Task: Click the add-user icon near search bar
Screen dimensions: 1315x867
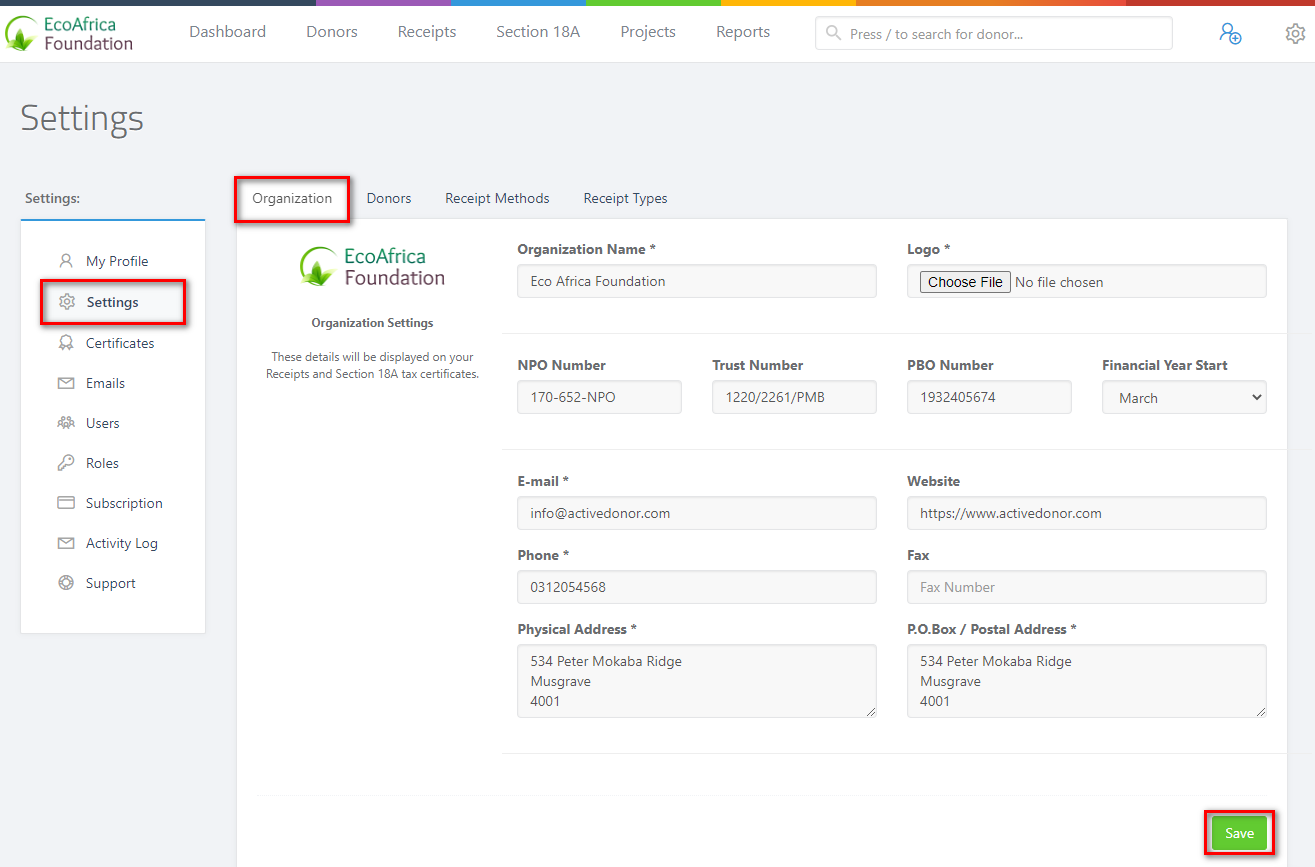Action: tap(1230, 33)
